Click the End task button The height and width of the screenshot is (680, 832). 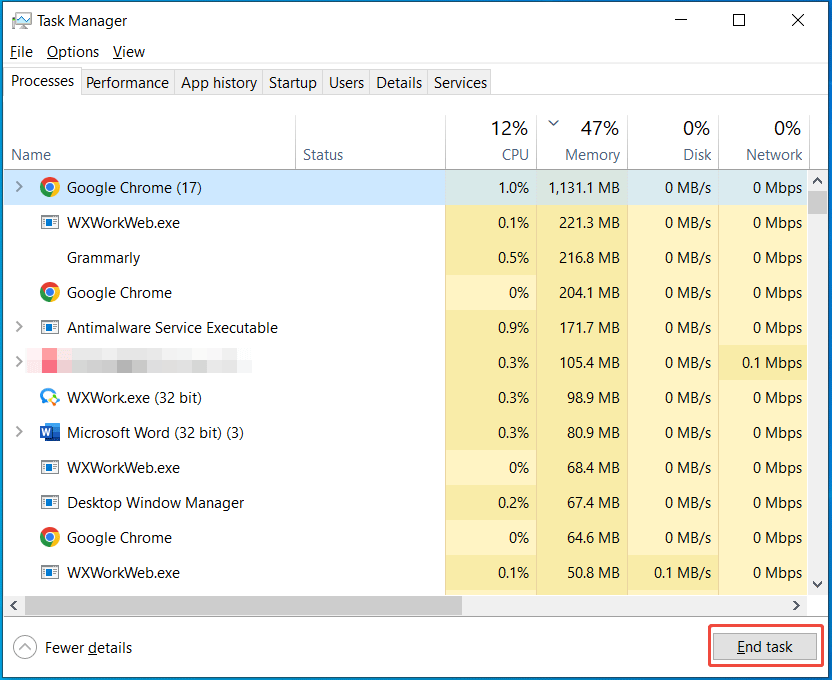pyautogui.click(x=764, y=646)
